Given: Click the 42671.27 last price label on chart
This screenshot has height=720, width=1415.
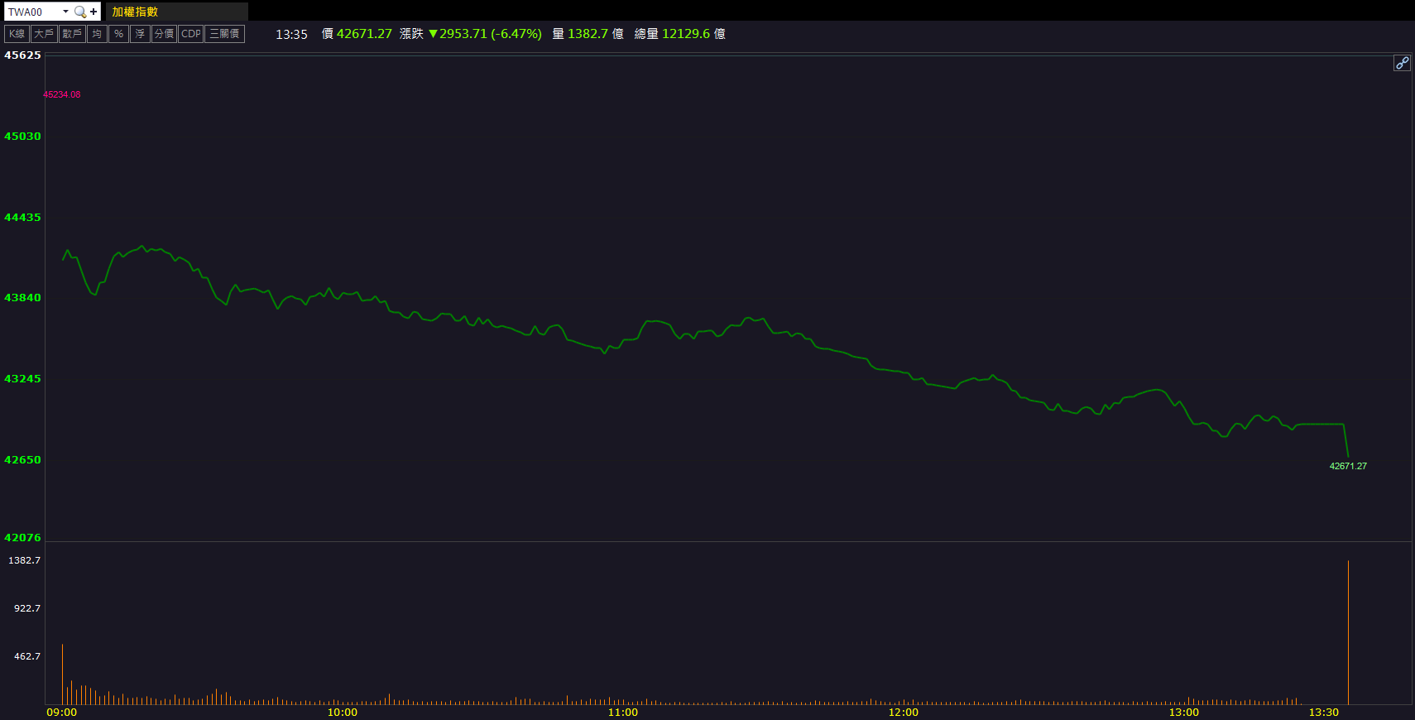Looking at the screenshot, I should coord(1348,466).
